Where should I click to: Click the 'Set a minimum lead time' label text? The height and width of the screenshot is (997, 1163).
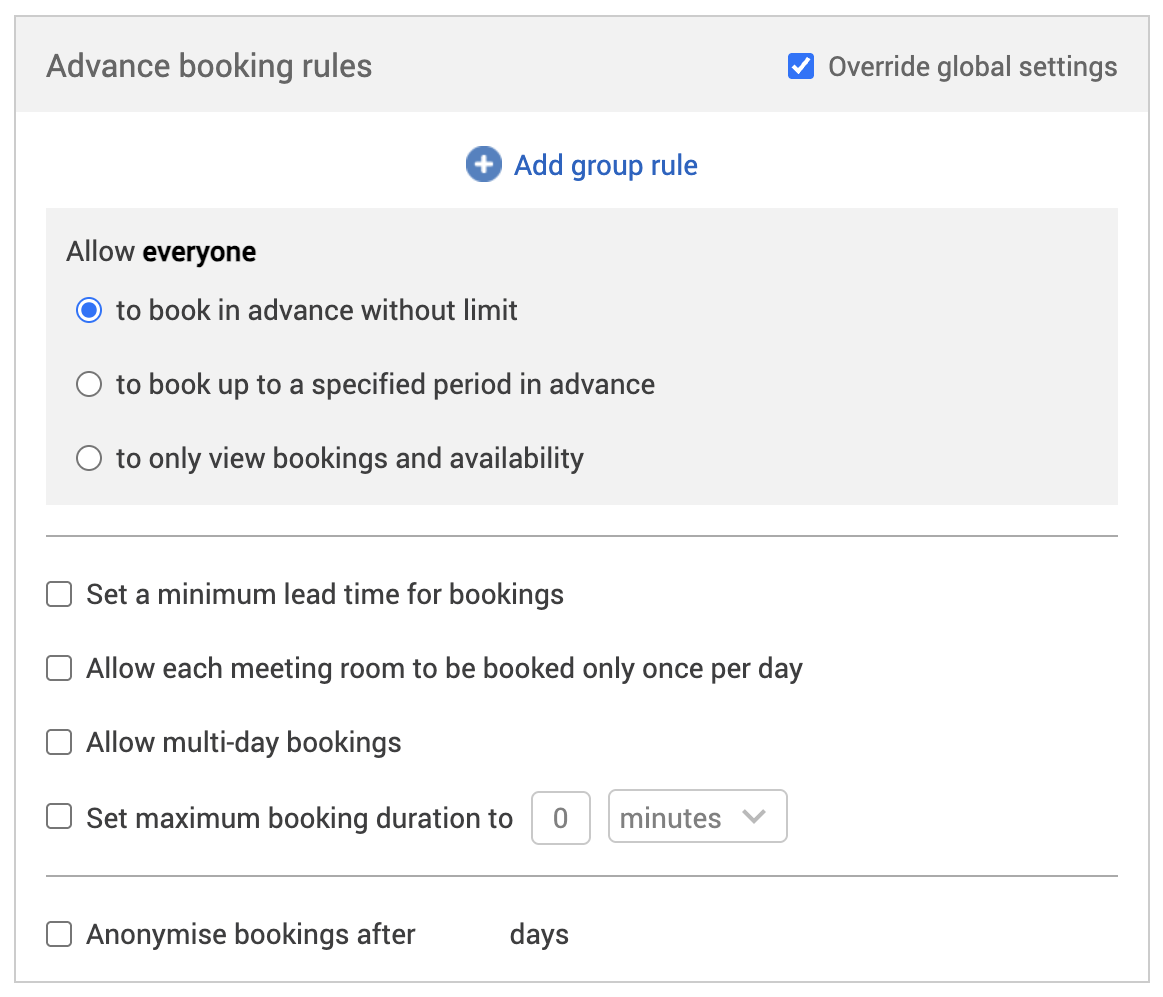click(325, 595)
